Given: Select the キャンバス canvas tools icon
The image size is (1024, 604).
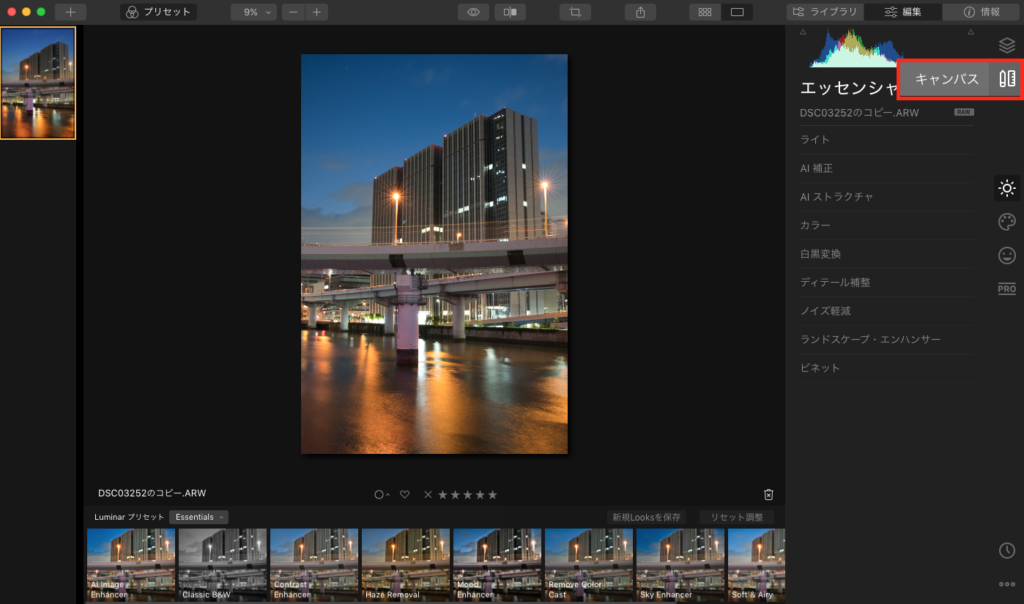Looking at the screenshot, I should tap(1006, 79).
